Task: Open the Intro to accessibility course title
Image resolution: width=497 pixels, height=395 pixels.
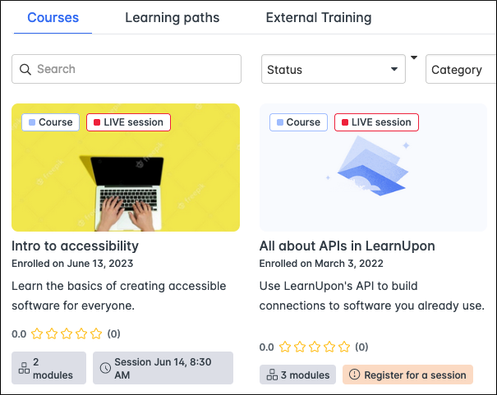Action: (x=75, y=246)
